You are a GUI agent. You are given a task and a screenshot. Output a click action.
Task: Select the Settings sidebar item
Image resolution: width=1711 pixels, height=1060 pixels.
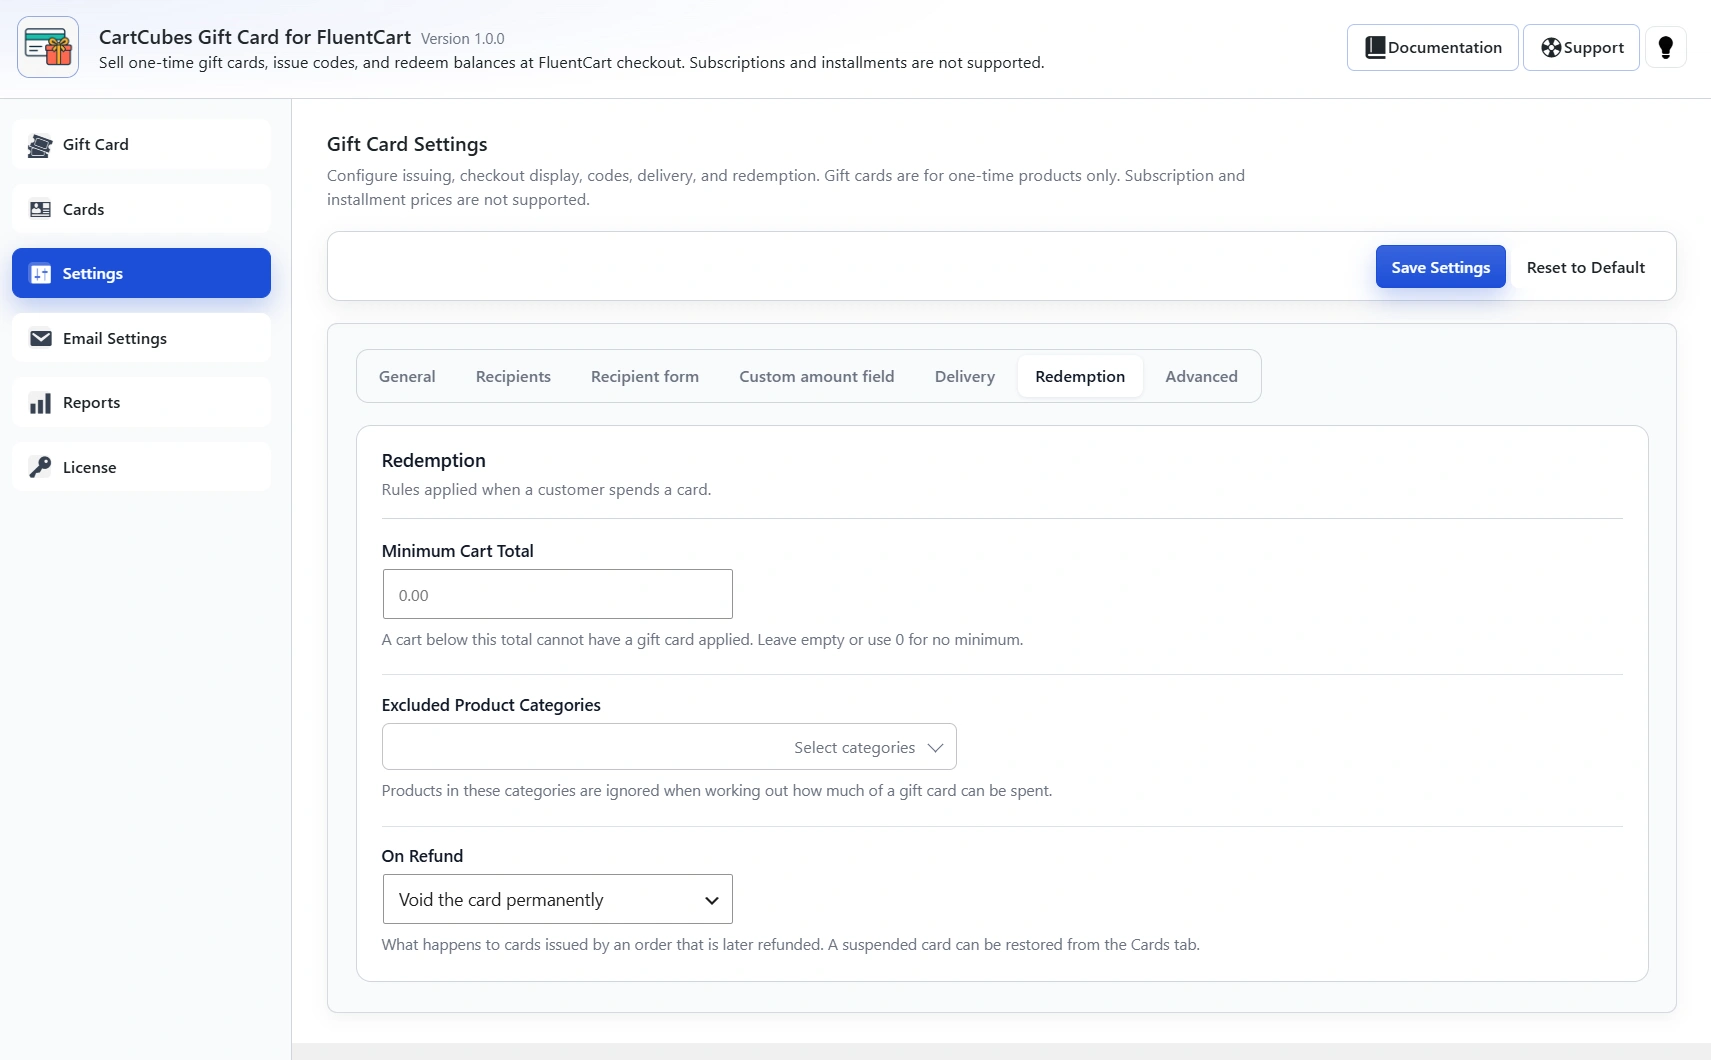click(x=141, y=273)
